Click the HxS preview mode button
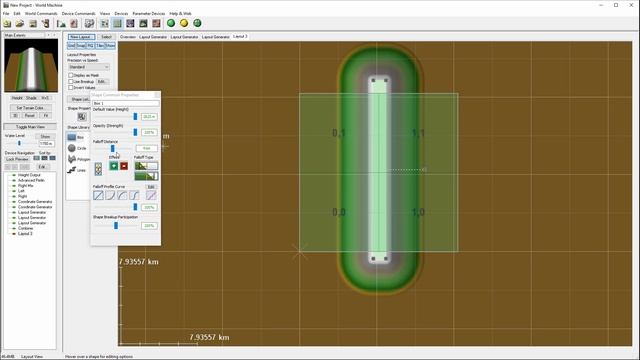Viewport: 640px width, 360px height. pos(44,98)
